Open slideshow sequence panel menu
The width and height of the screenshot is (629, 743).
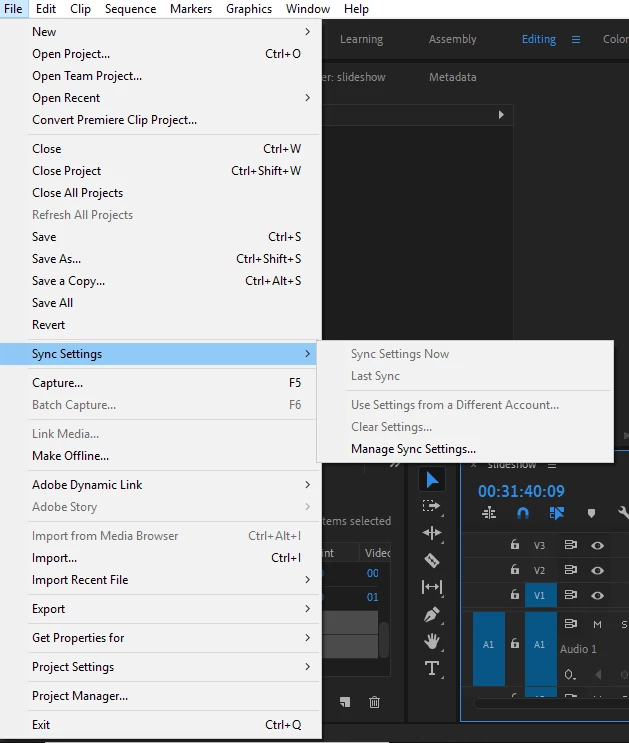[552, 466]
